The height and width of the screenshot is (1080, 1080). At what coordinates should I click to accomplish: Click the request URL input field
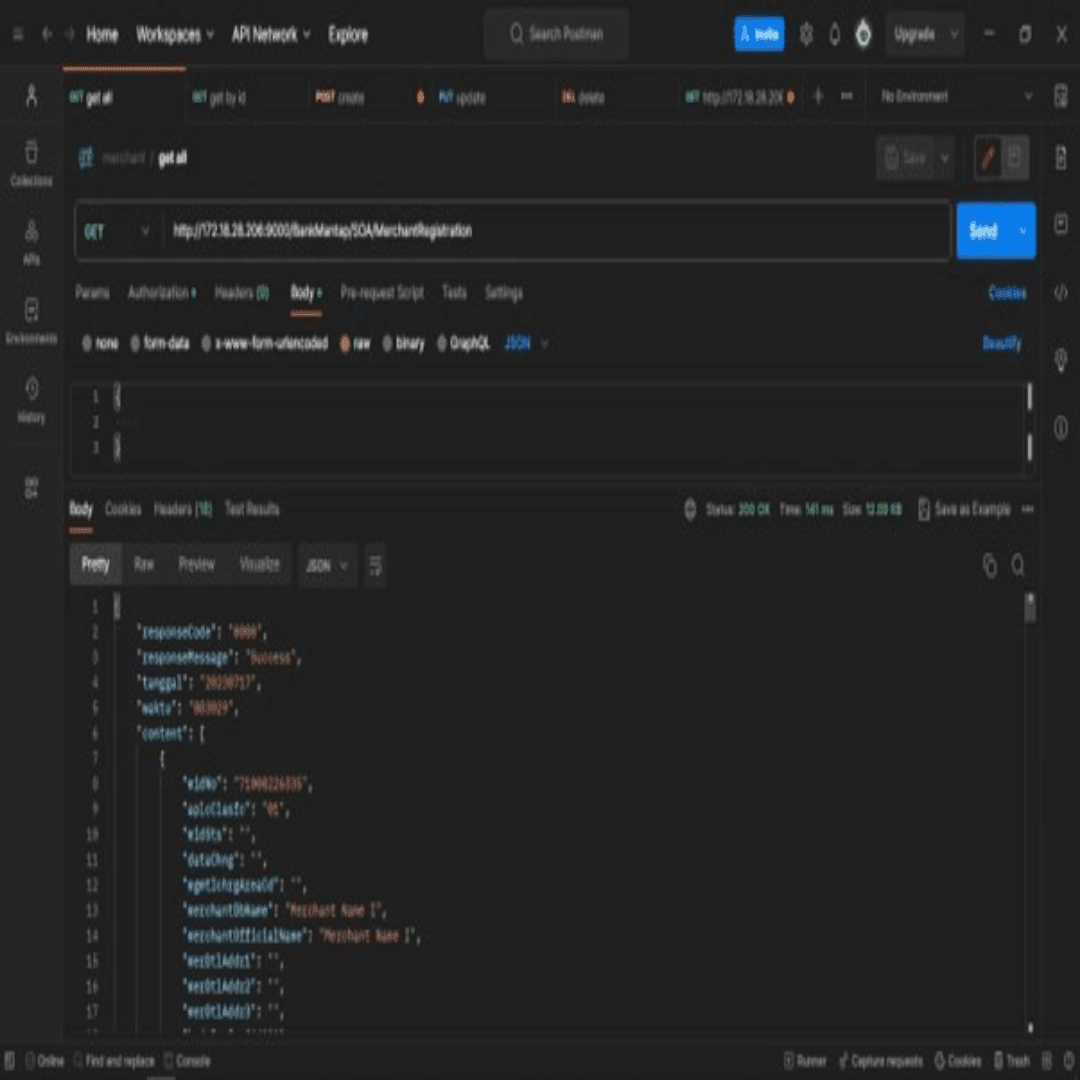coord(555,231)
